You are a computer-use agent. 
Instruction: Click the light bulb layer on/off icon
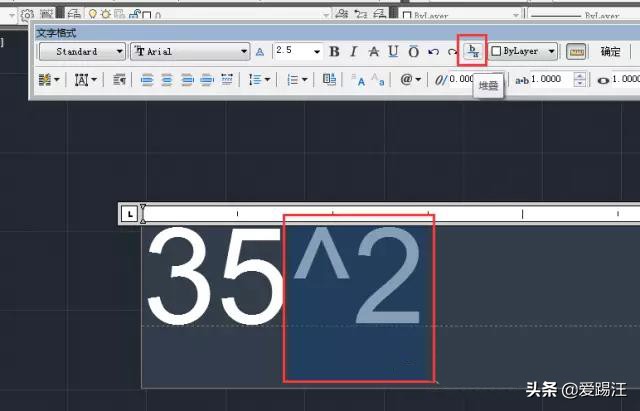[93, 15]
